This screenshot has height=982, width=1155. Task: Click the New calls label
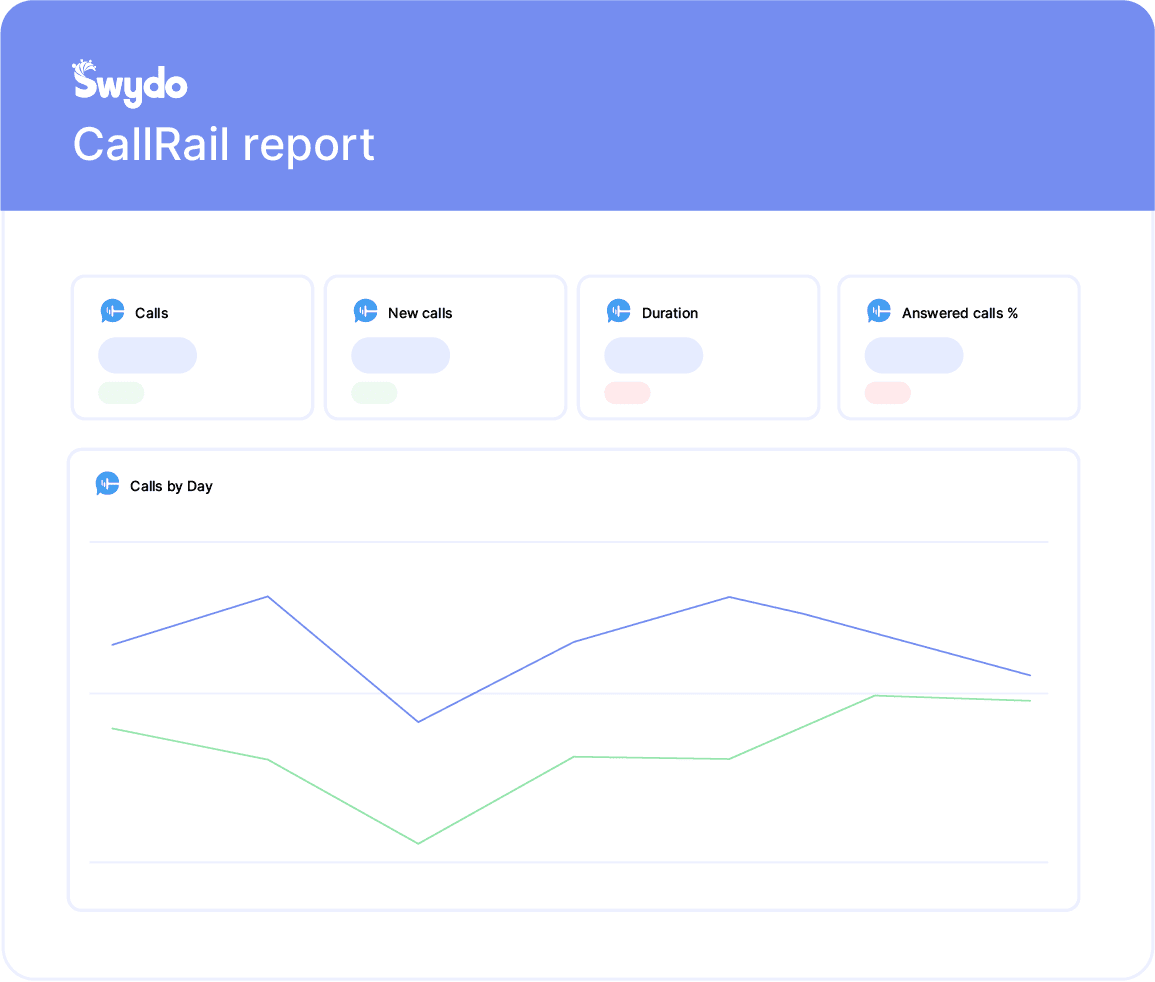point(420,313)
